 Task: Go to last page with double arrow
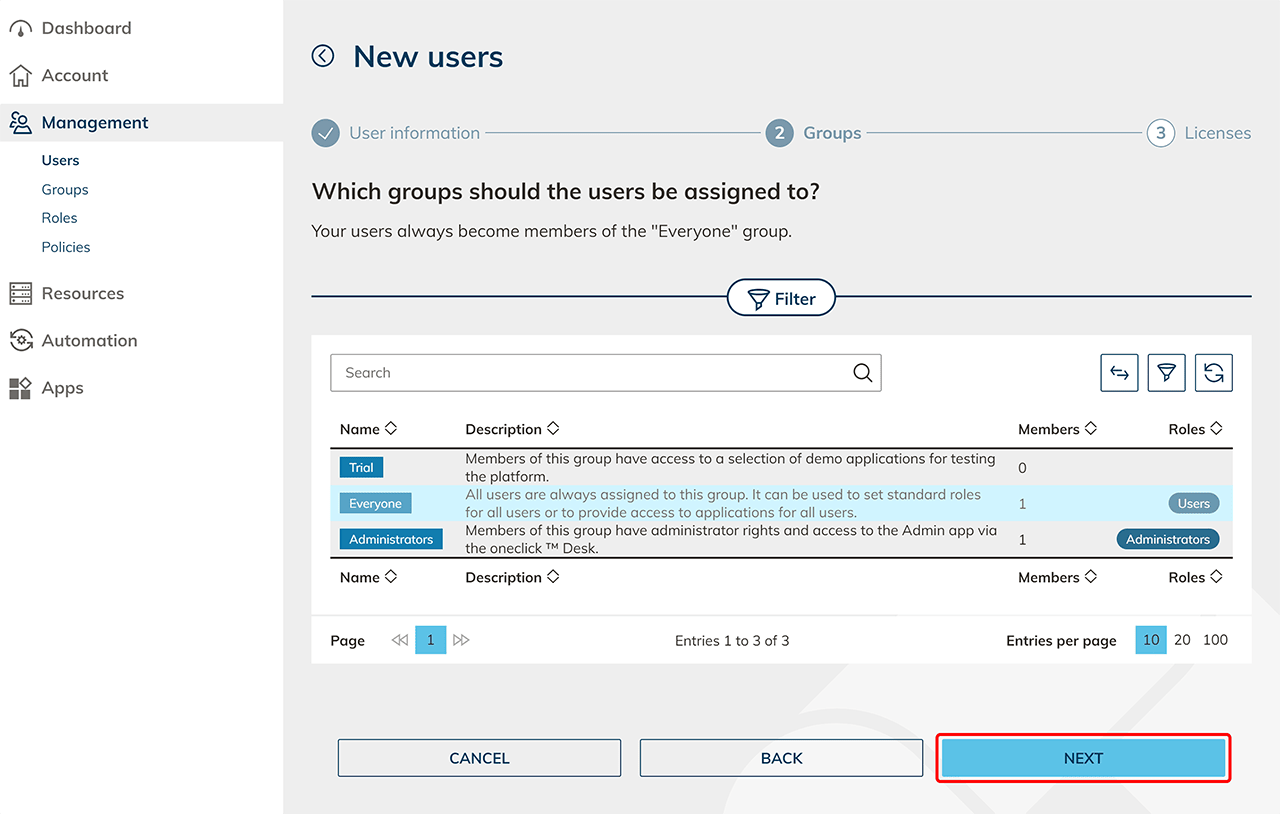[x=461, y=640]
